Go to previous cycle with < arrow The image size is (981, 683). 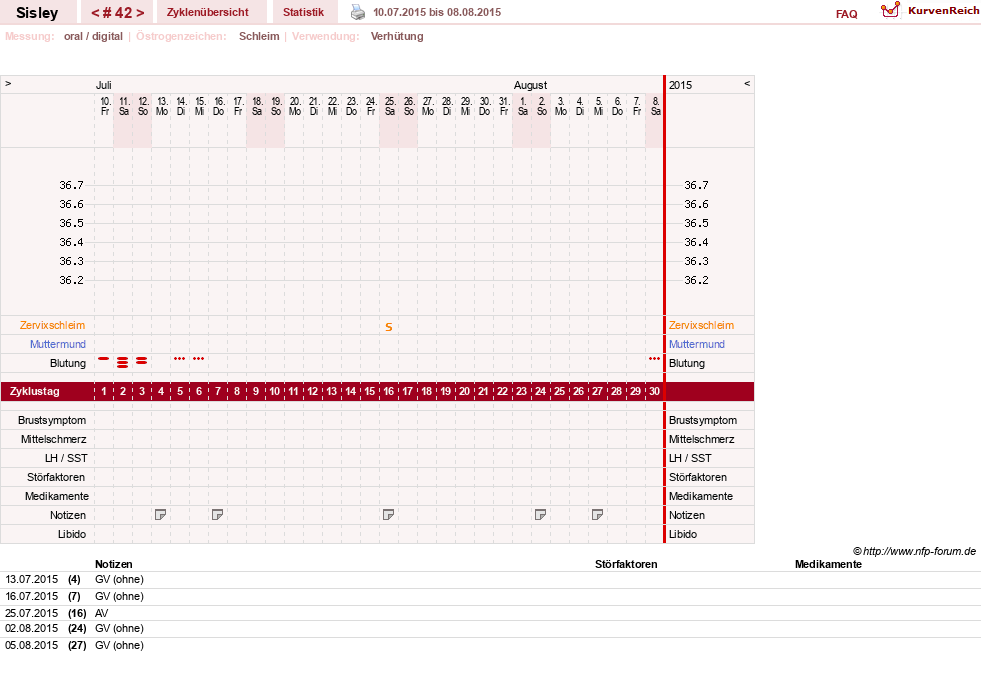[95, 13]
